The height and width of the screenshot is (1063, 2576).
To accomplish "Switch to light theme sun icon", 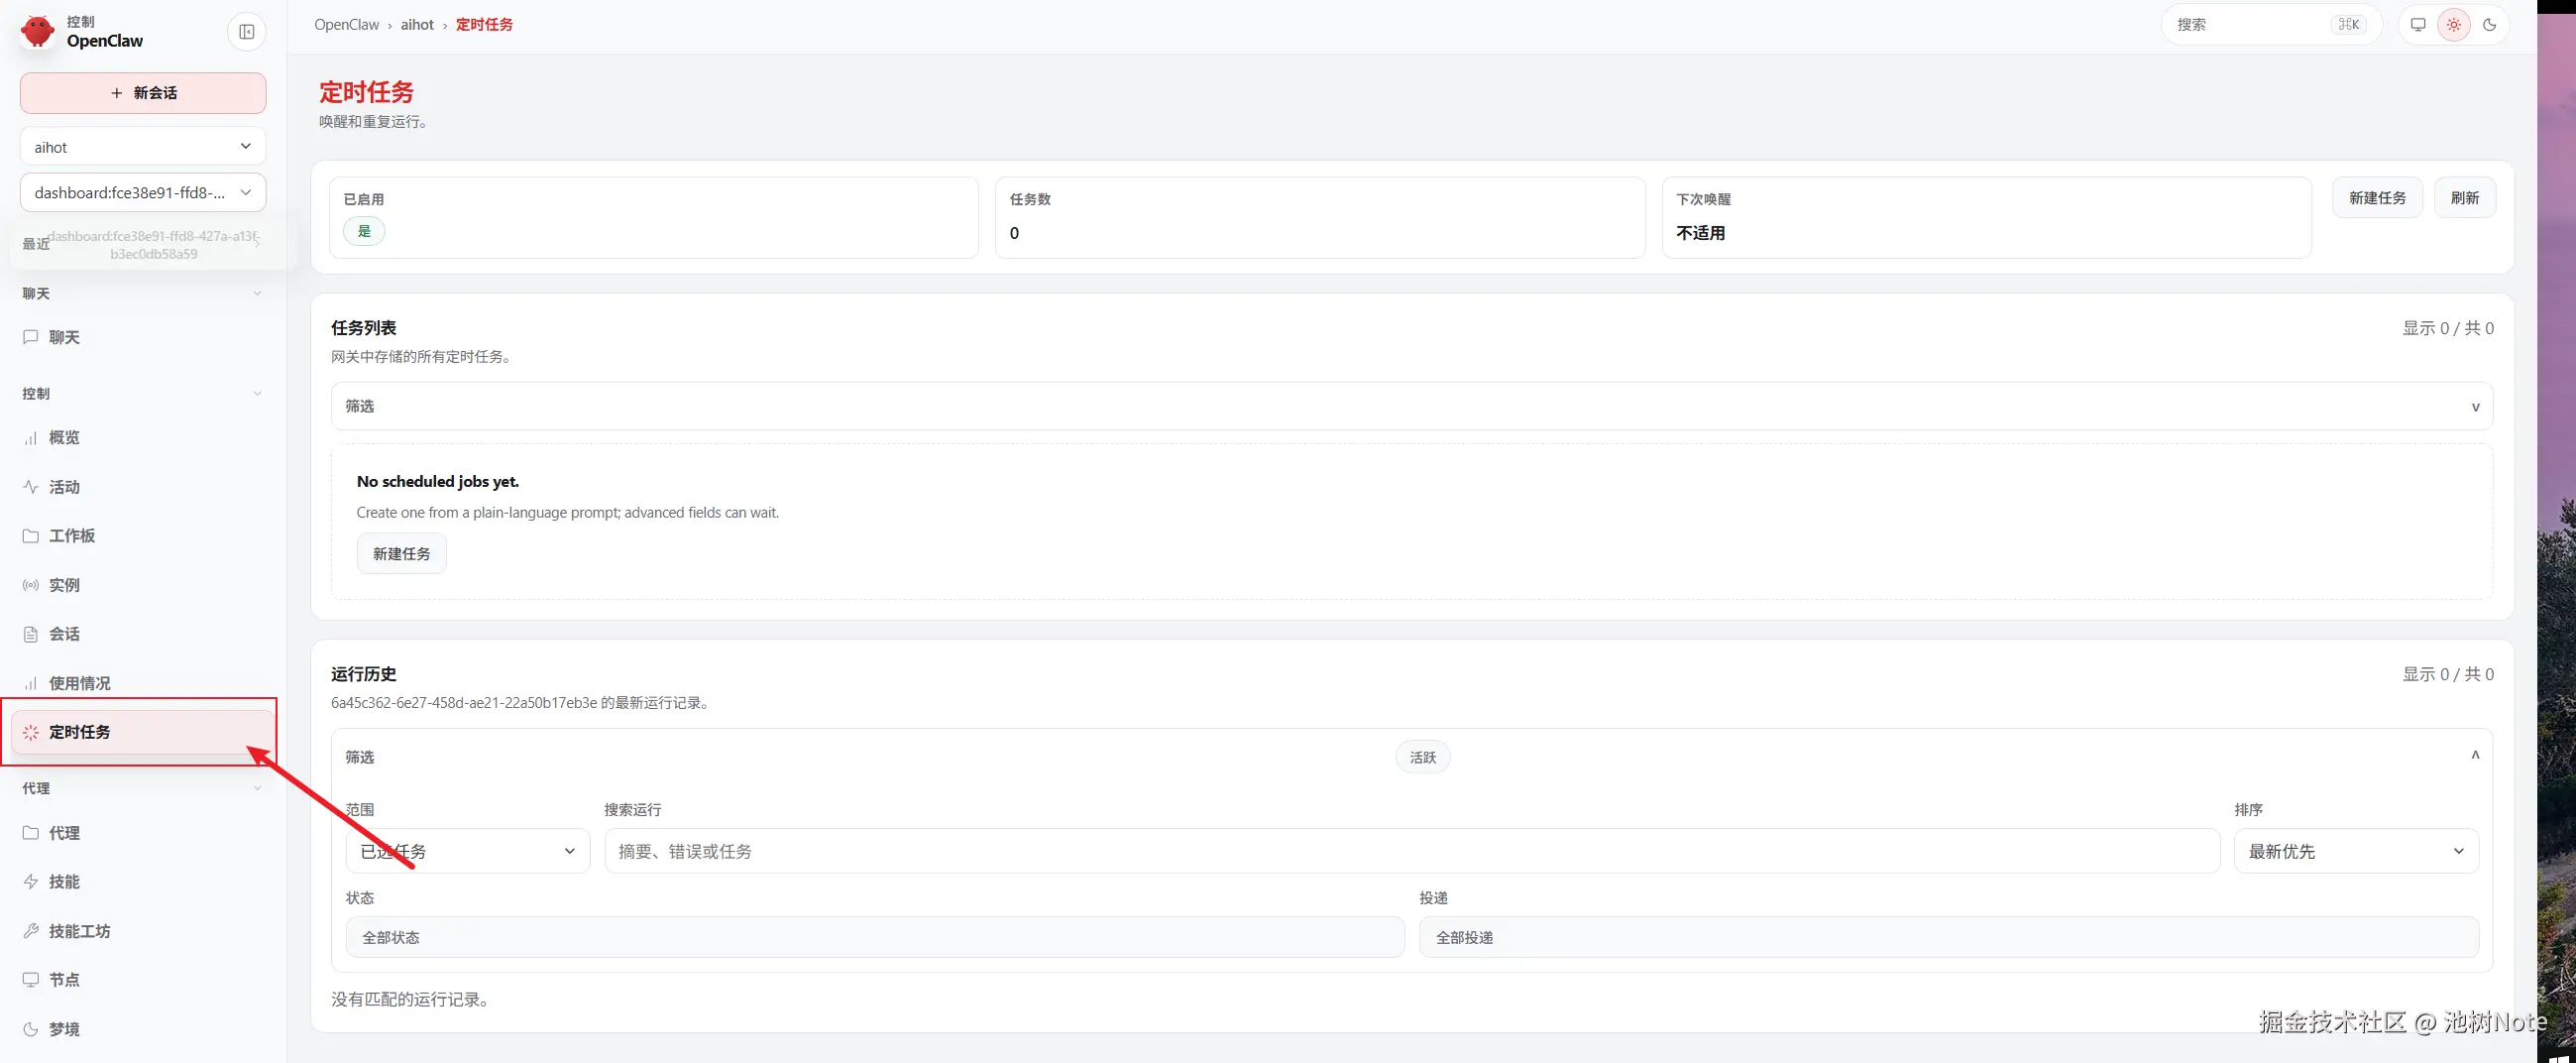I will 2453,25.
